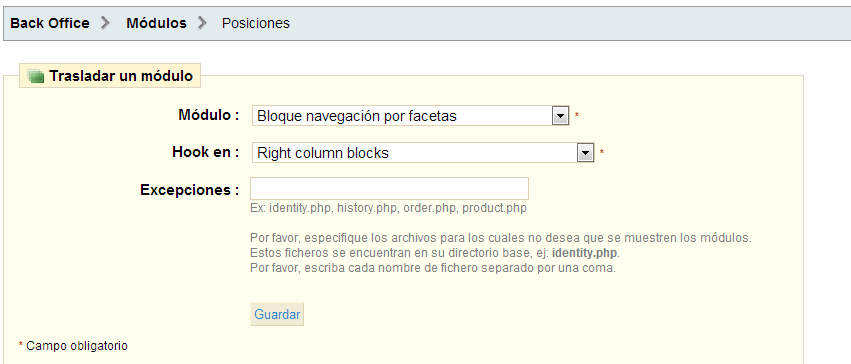Click the Módulo : field label
This screenshot has width=851, height=364.
click(209, 115)
